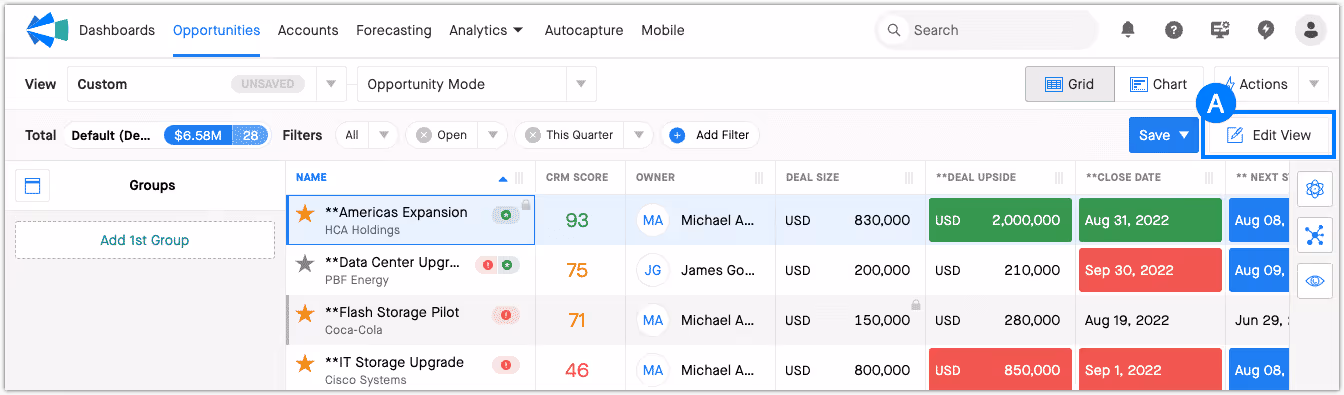The height and width of the screenshot is (395, 1344).
Task: Click the Edit View button
Action: (1269, 135)
